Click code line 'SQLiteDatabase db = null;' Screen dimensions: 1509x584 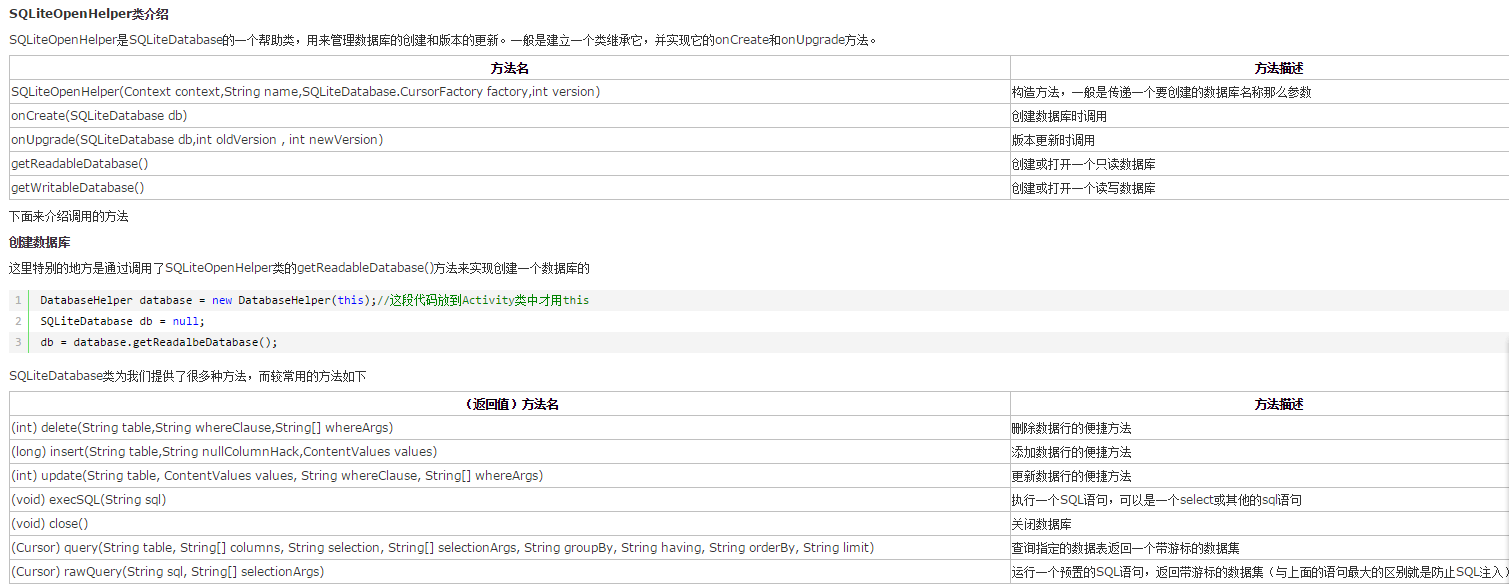[122, 321]
